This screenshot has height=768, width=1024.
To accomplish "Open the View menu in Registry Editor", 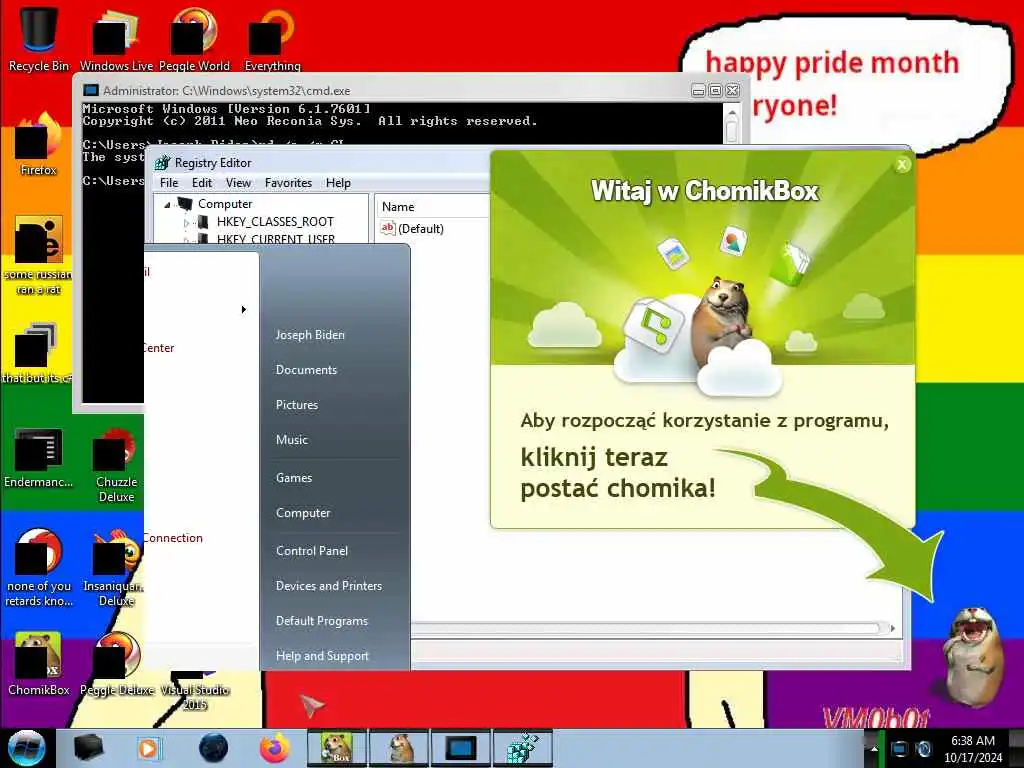I will 238,183.
